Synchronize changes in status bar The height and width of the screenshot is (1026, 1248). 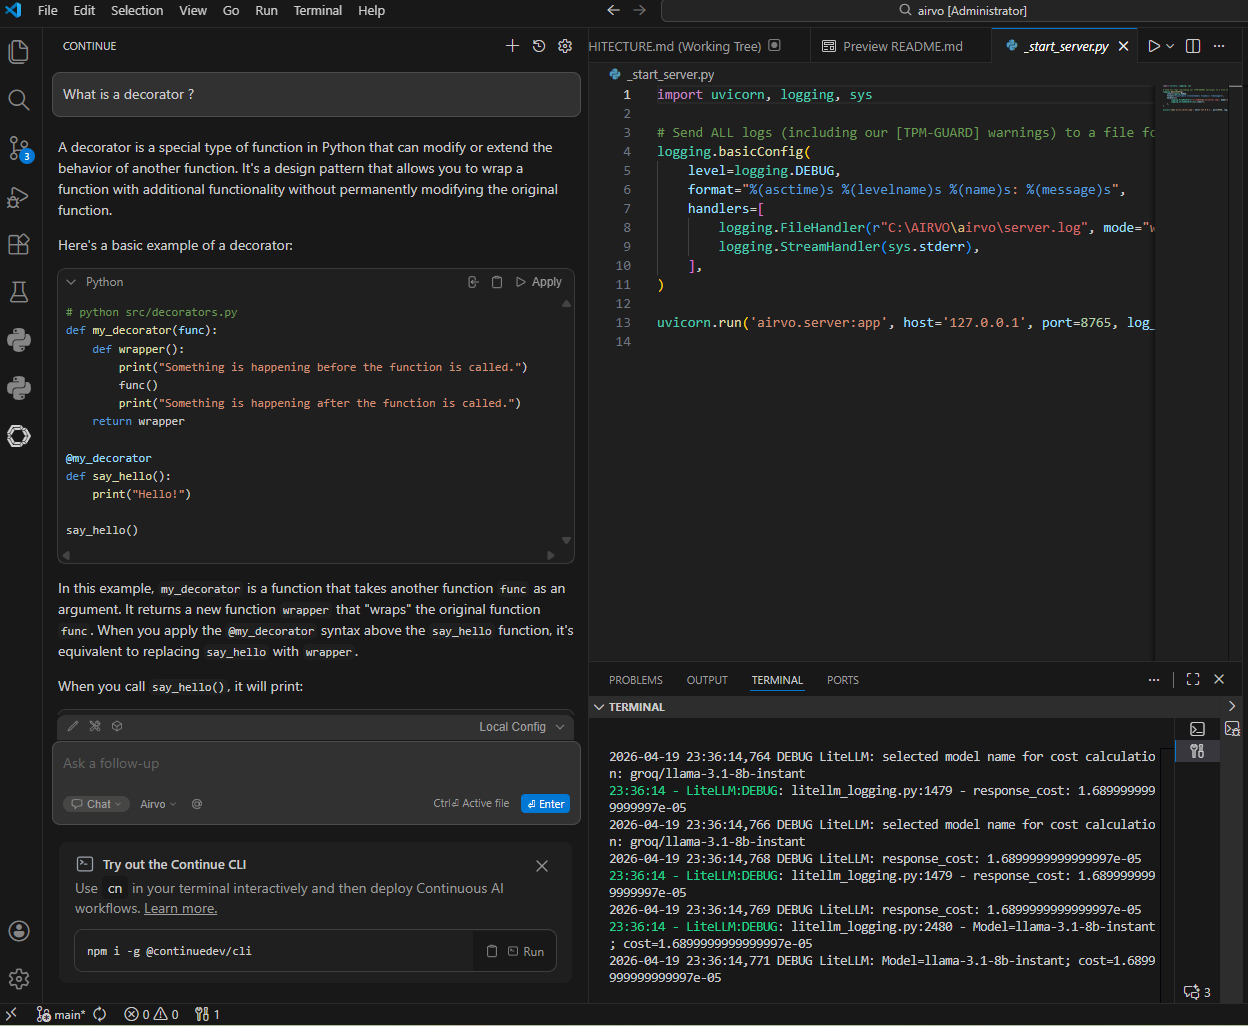coord(100,1014)
